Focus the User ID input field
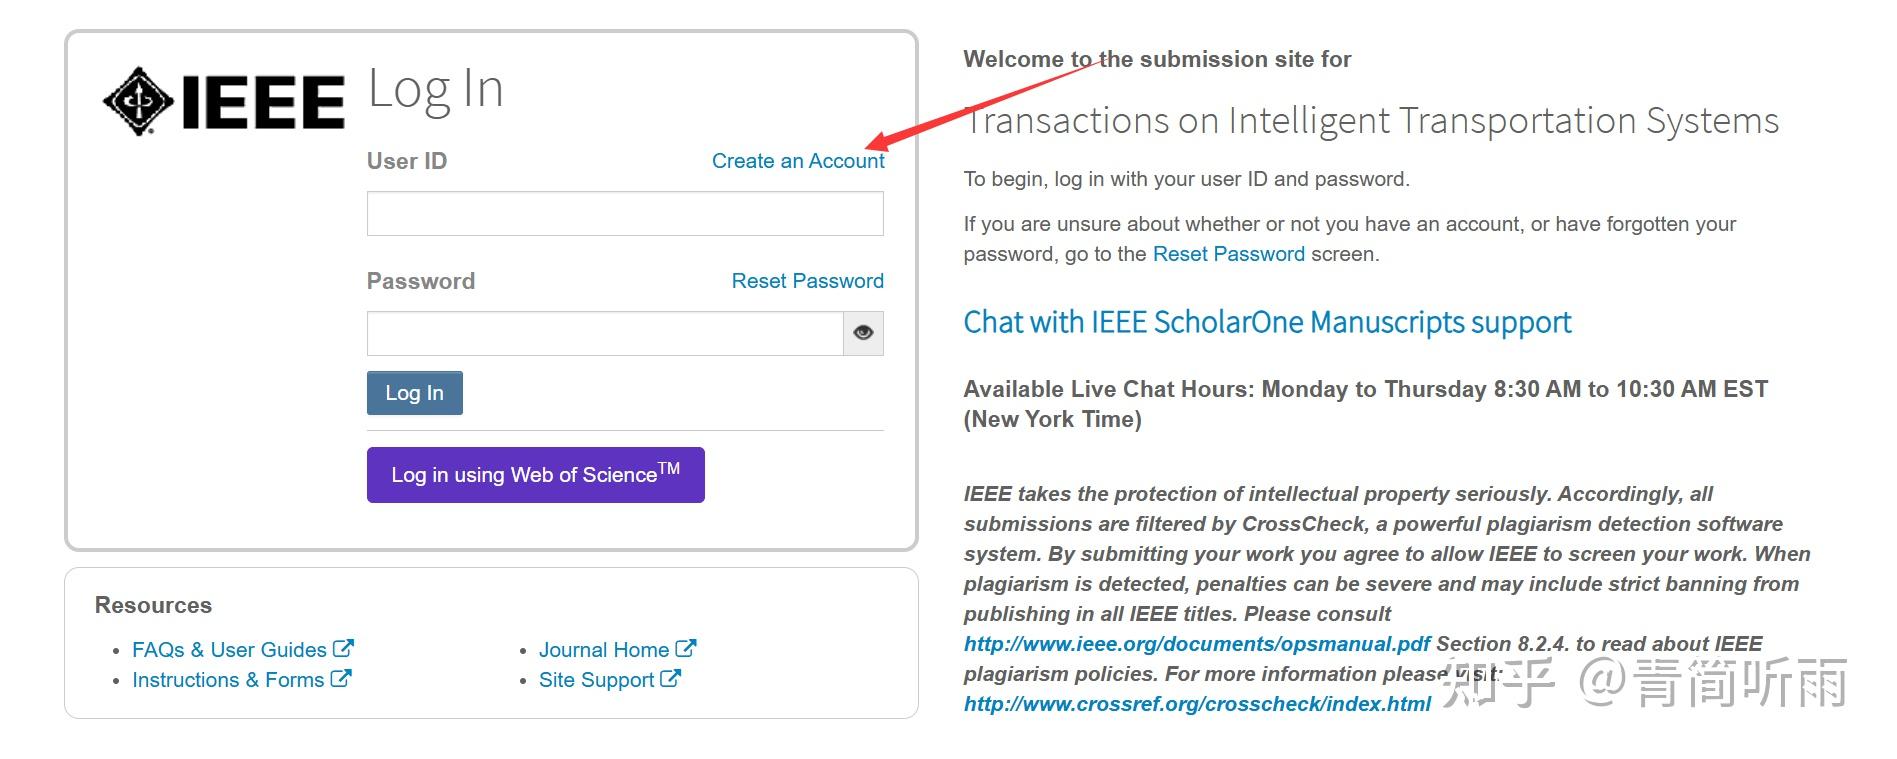The width and height of the screenshot is (1897, 759). (624, 214)
